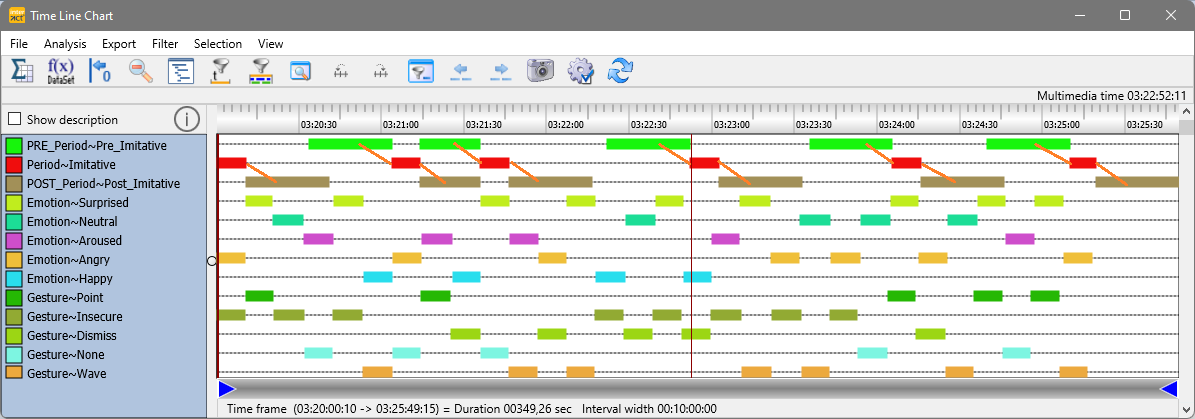Image resolution: width=1195 pixels, height=419 pixels.
Task: Select the Gesture~Point legend label
Action: click(66, 298)
